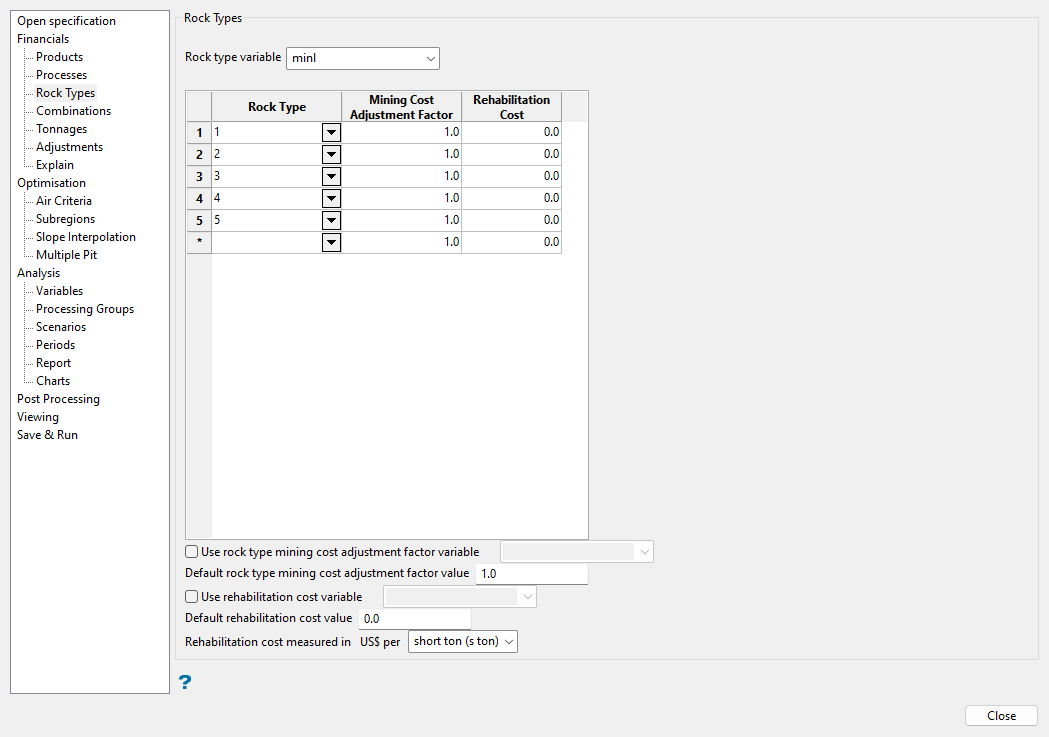Click the Default rehabilitation cost value field
This screenshot has width=1049, height=737.
point(414,619)
